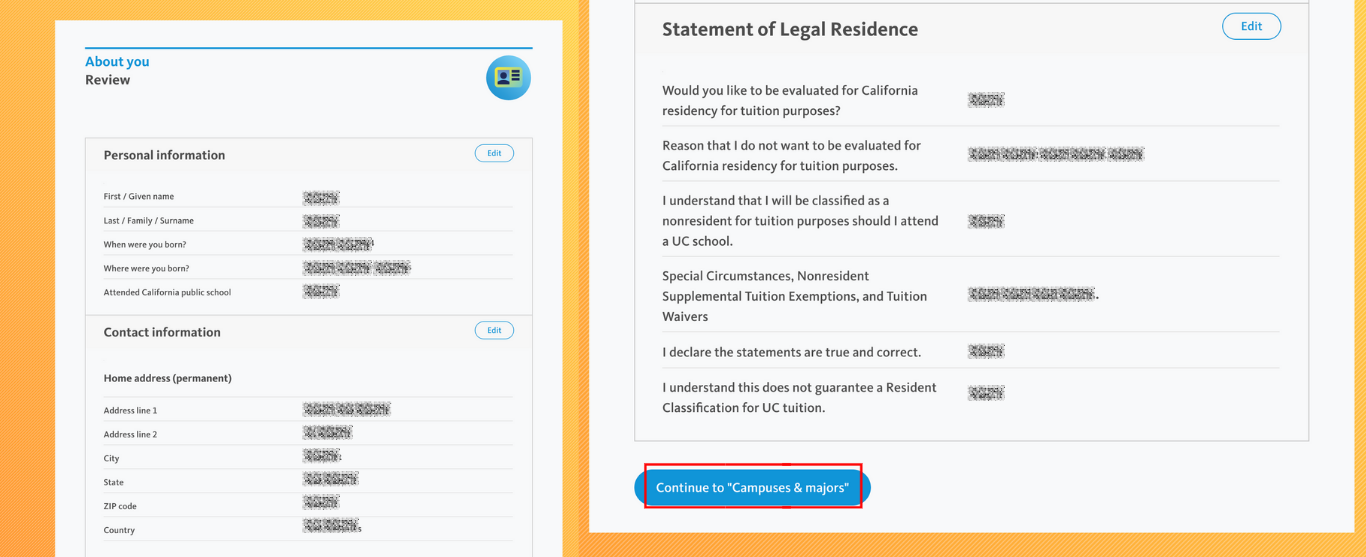Click "Attended California public school" label
The width and height of the screenshot is (1366, 557).
click(x=167, y=293)
